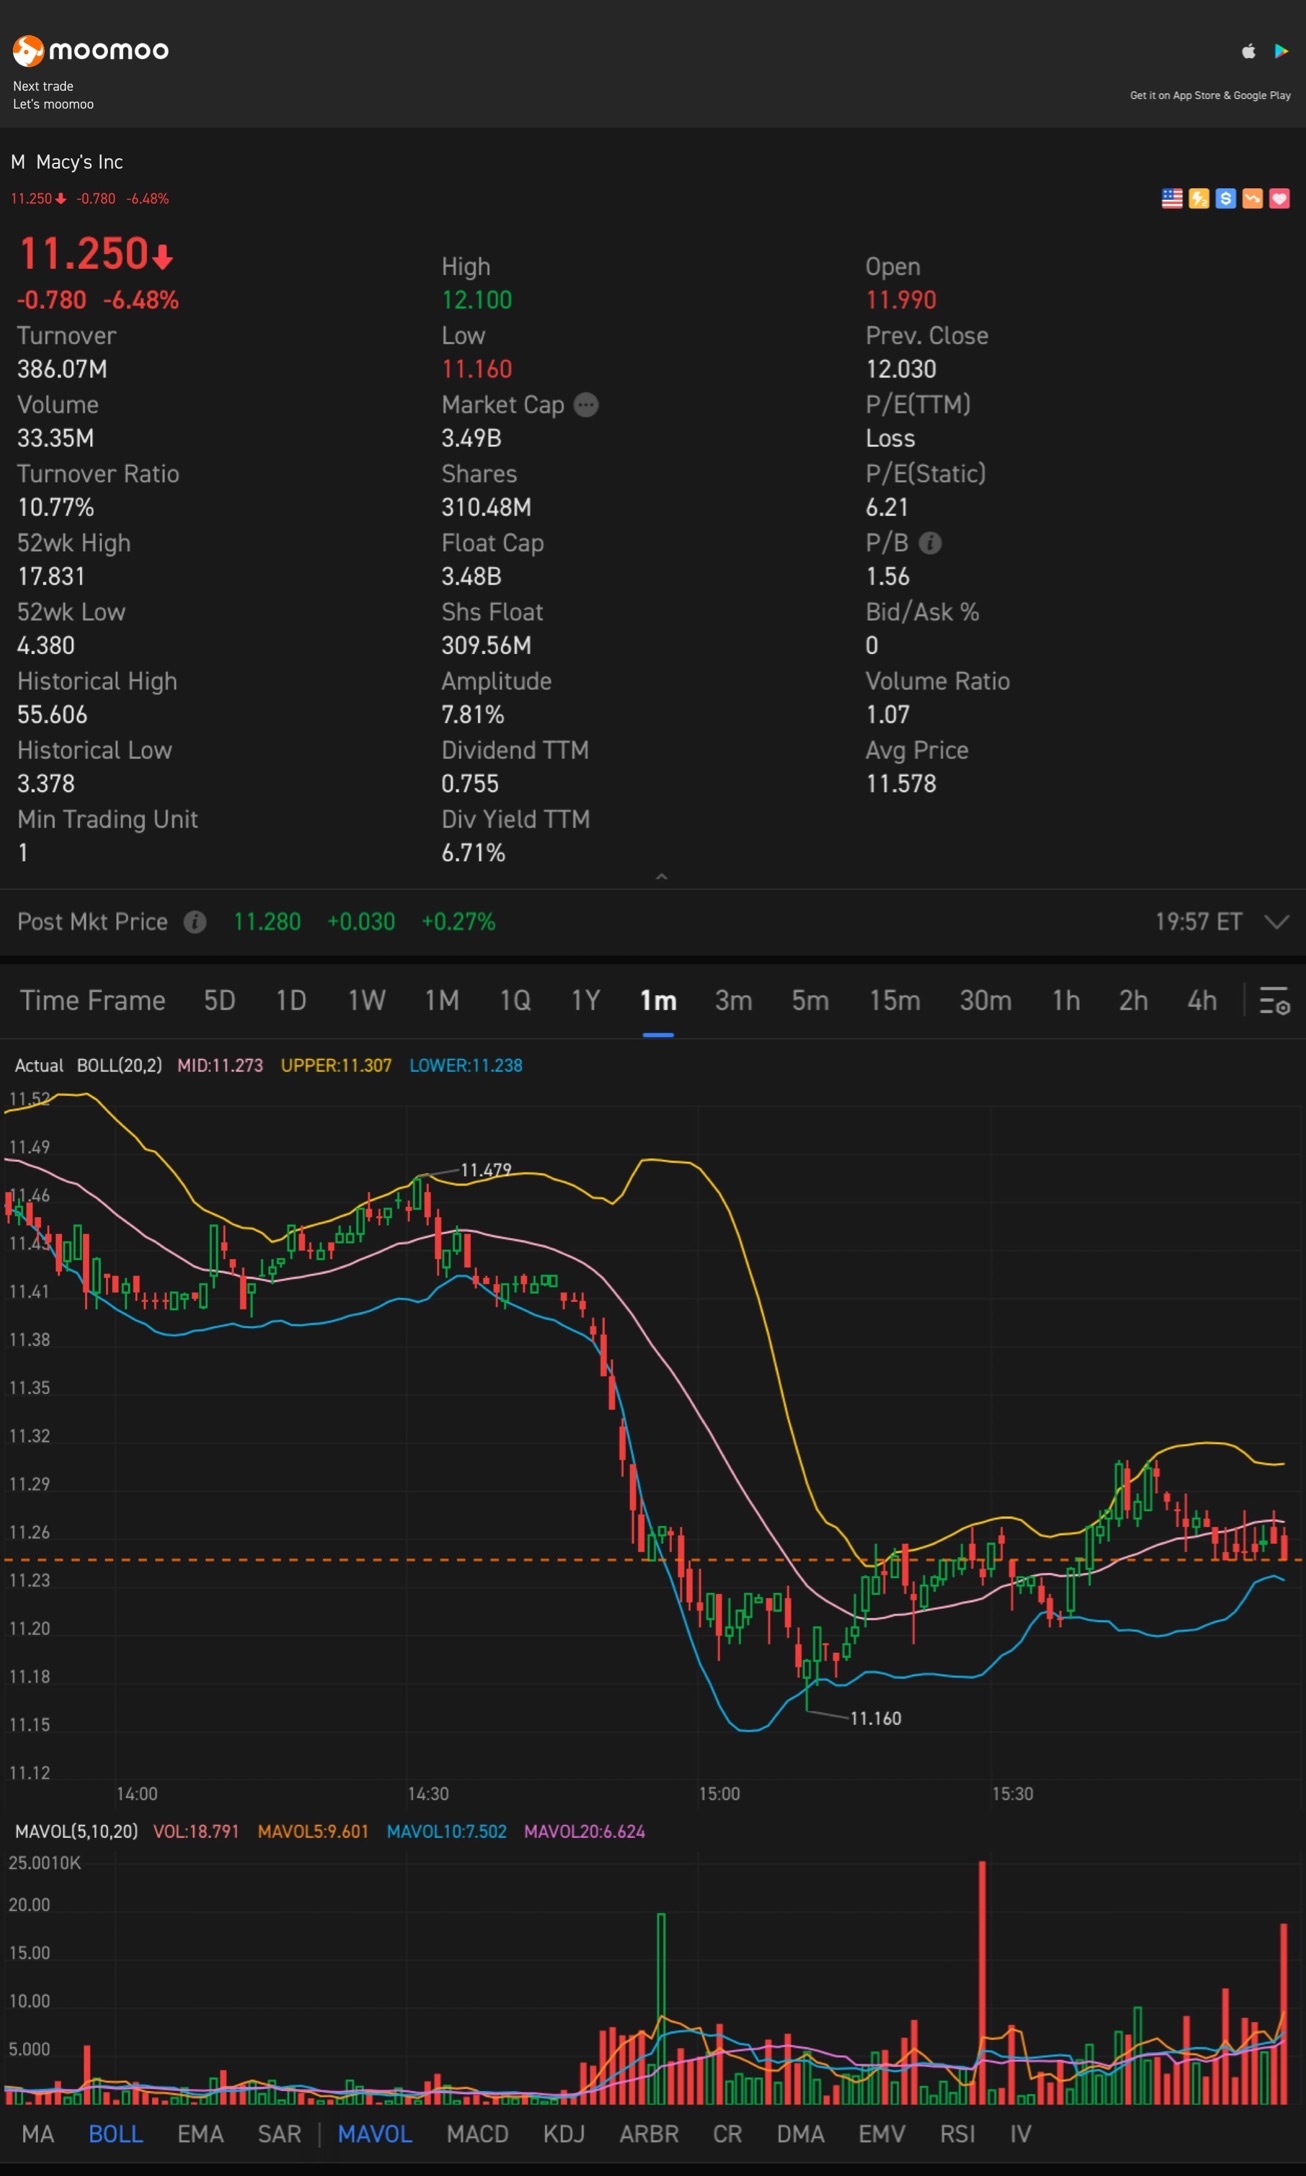The image size is (1306, 2176).
Task: Select the 1D time frame
Action: 291,1001
